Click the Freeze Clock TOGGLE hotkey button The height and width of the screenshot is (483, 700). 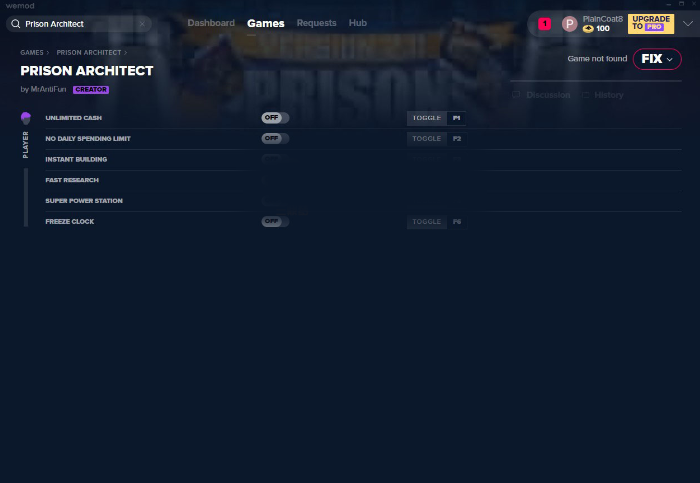point(427,222)
